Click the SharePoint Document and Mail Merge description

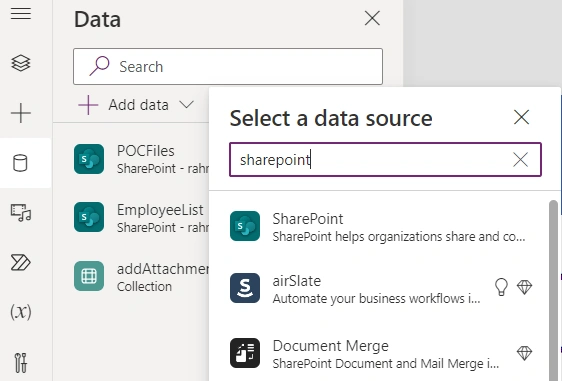pyautogui.click(x=386, y=363)
